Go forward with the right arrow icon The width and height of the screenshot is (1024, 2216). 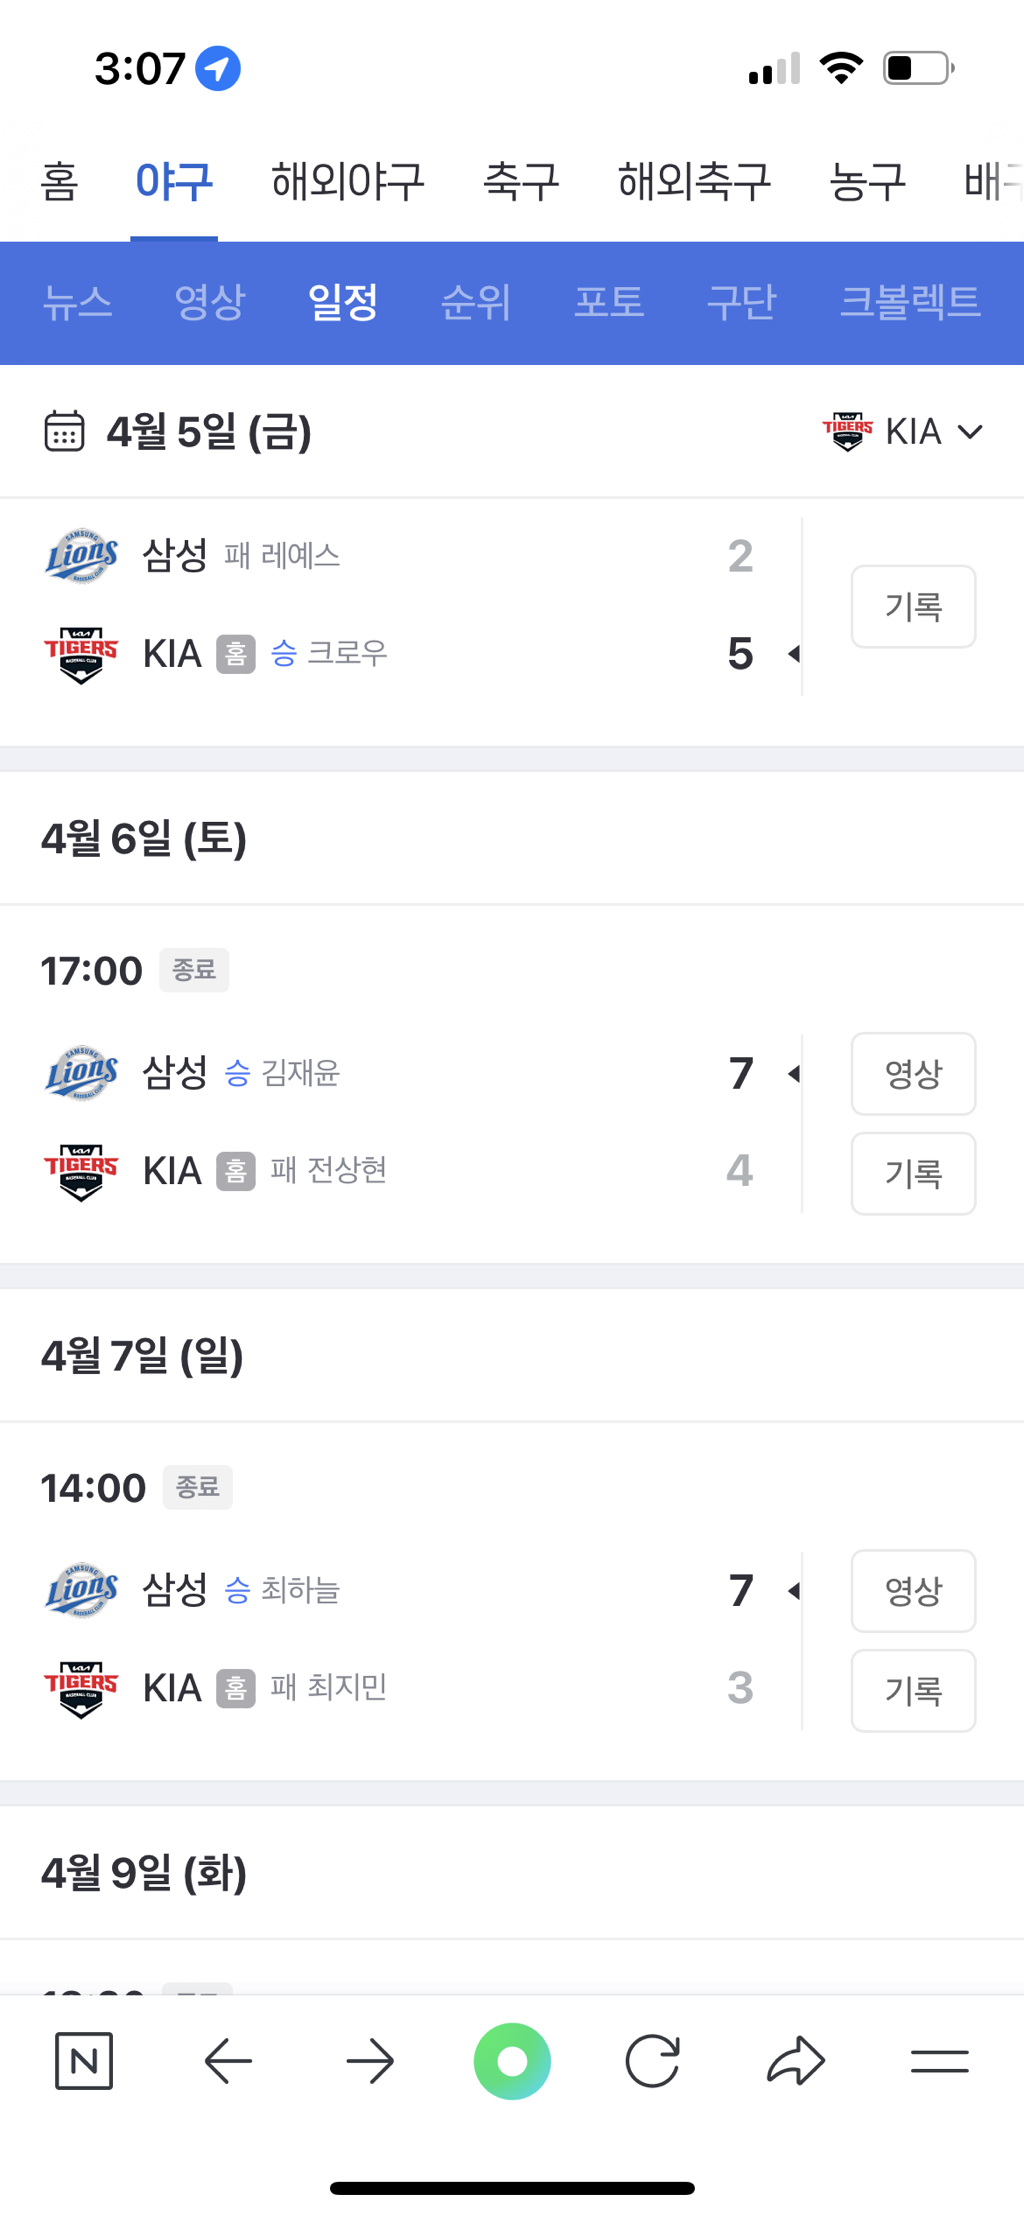[x=370, y=2061]
